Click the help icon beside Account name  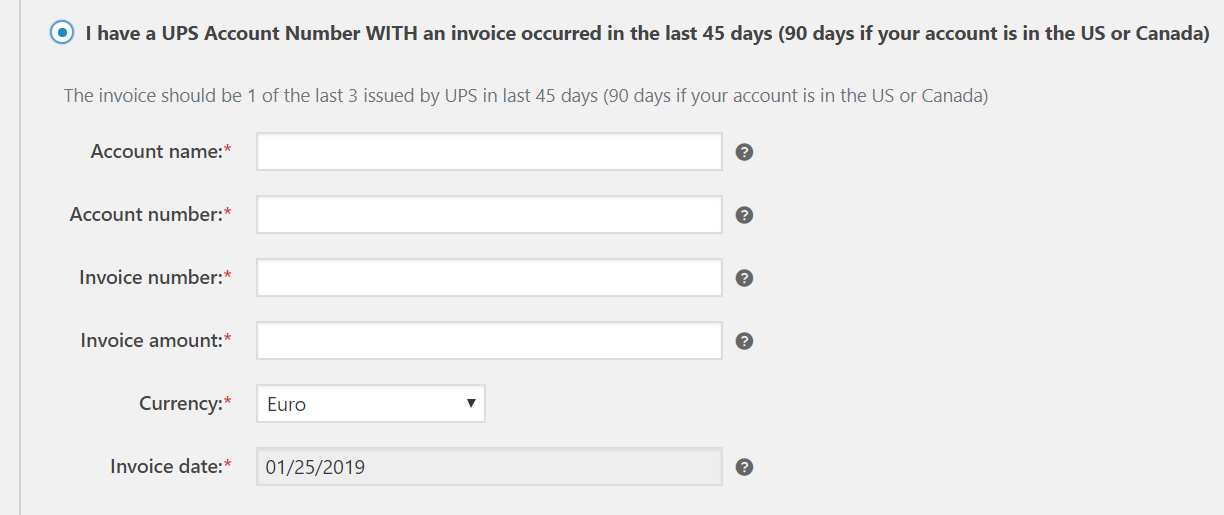pyautogui.click(x=744, y=152)
